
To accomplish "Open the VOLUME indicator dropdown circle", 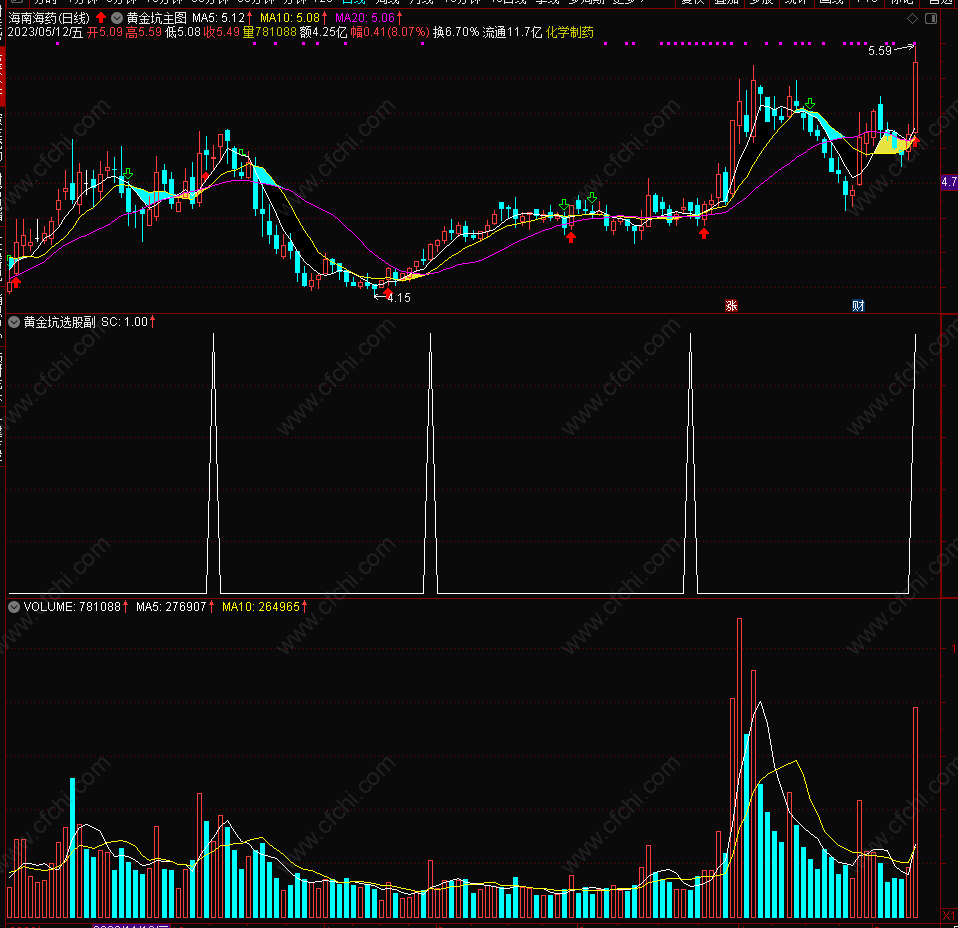I will [14, 607].
